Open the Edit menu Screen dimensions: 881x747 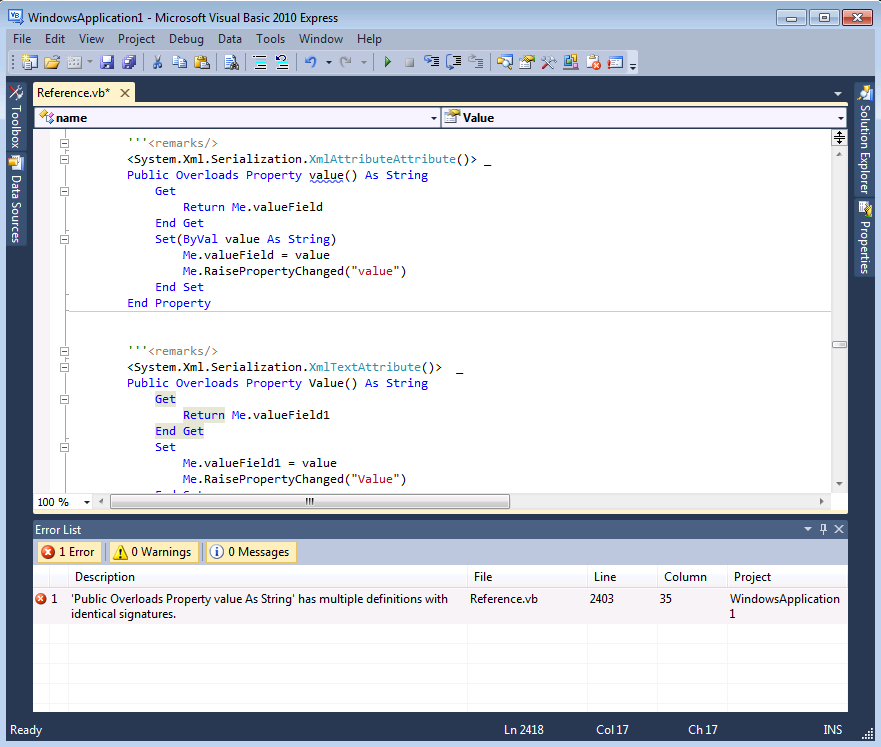[x=55, y=39]
